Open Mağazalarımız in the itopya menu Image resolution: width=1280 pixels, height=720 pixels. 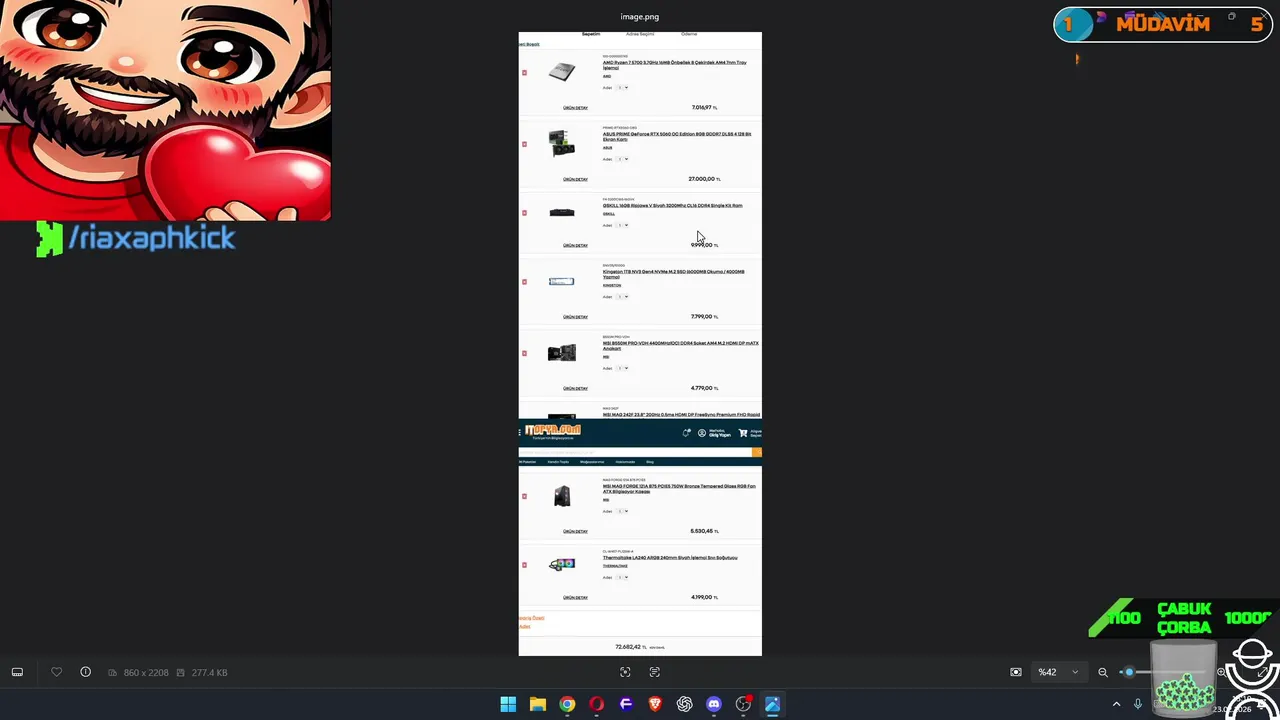pyautogui.click(x=592, y=462)
